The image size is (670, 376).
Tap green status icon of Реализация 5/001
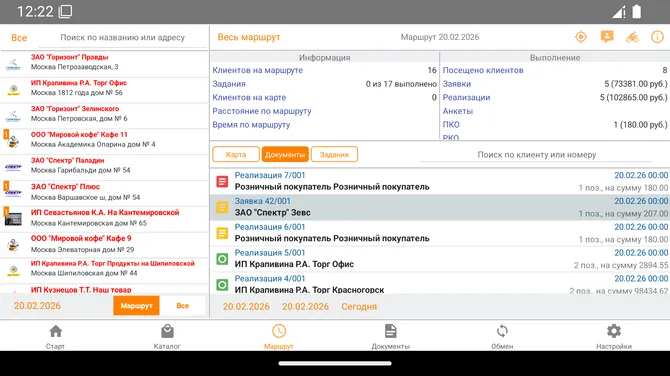point(222,259)
